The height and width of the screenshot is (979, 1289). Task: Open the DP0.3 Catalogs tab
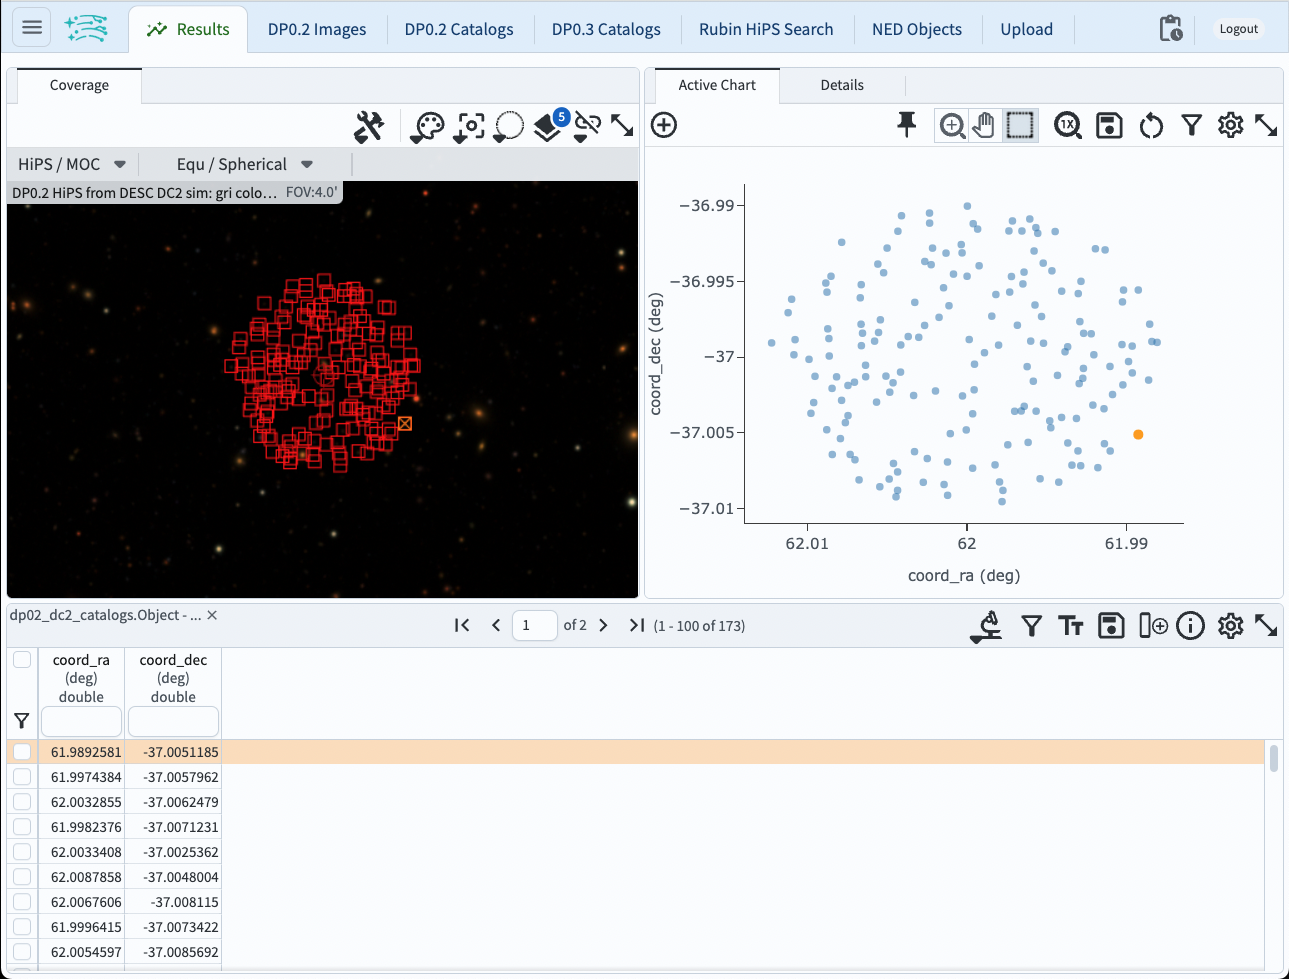tap(606, 29)
